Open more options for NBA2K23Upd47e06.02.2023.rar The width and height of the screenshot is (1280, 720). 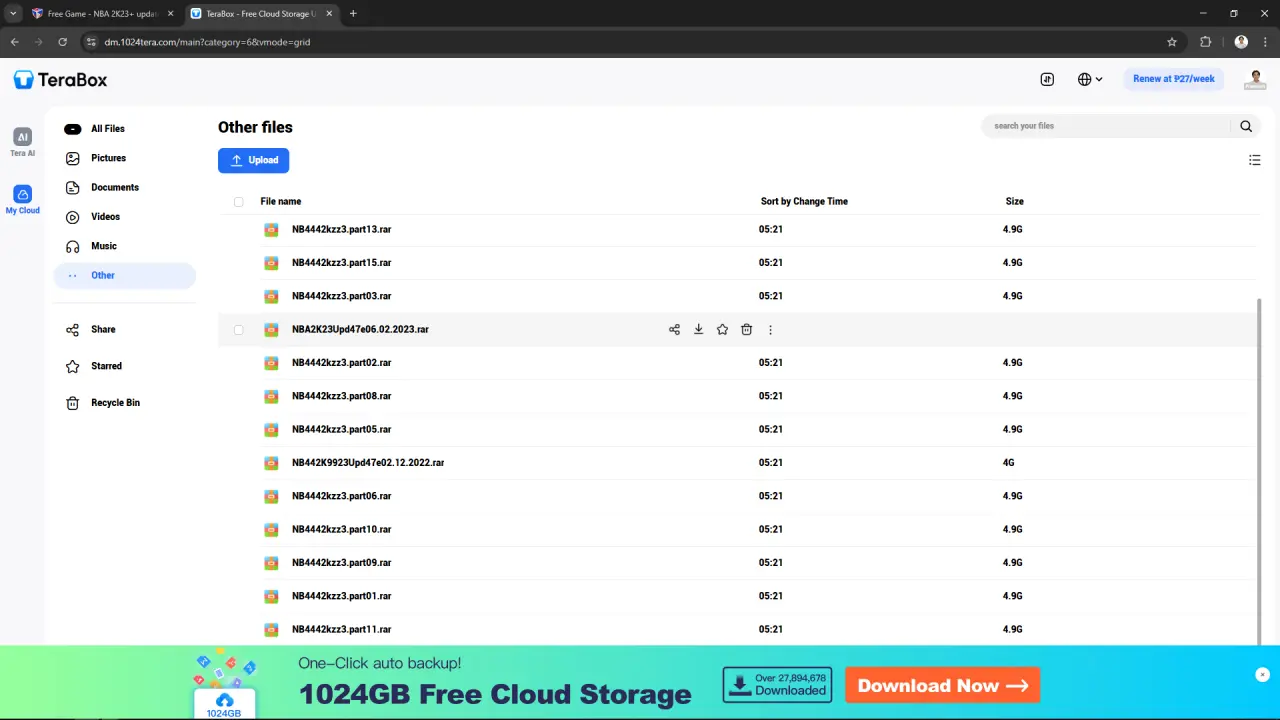[770, 329]
